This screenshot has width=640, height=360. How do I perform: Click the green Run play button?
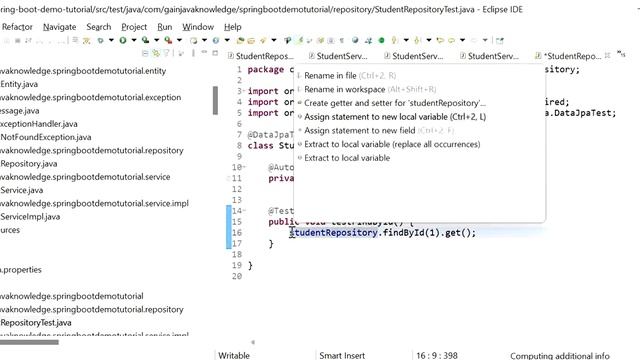click(123, 40)
